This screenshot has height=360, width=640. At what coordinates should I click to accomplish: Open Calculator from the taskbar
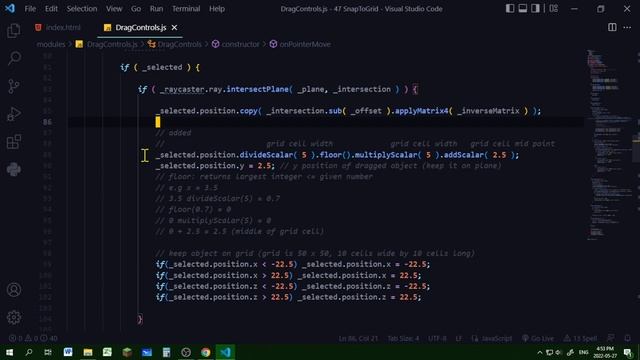pyautogui.click(x=166, y=352)
